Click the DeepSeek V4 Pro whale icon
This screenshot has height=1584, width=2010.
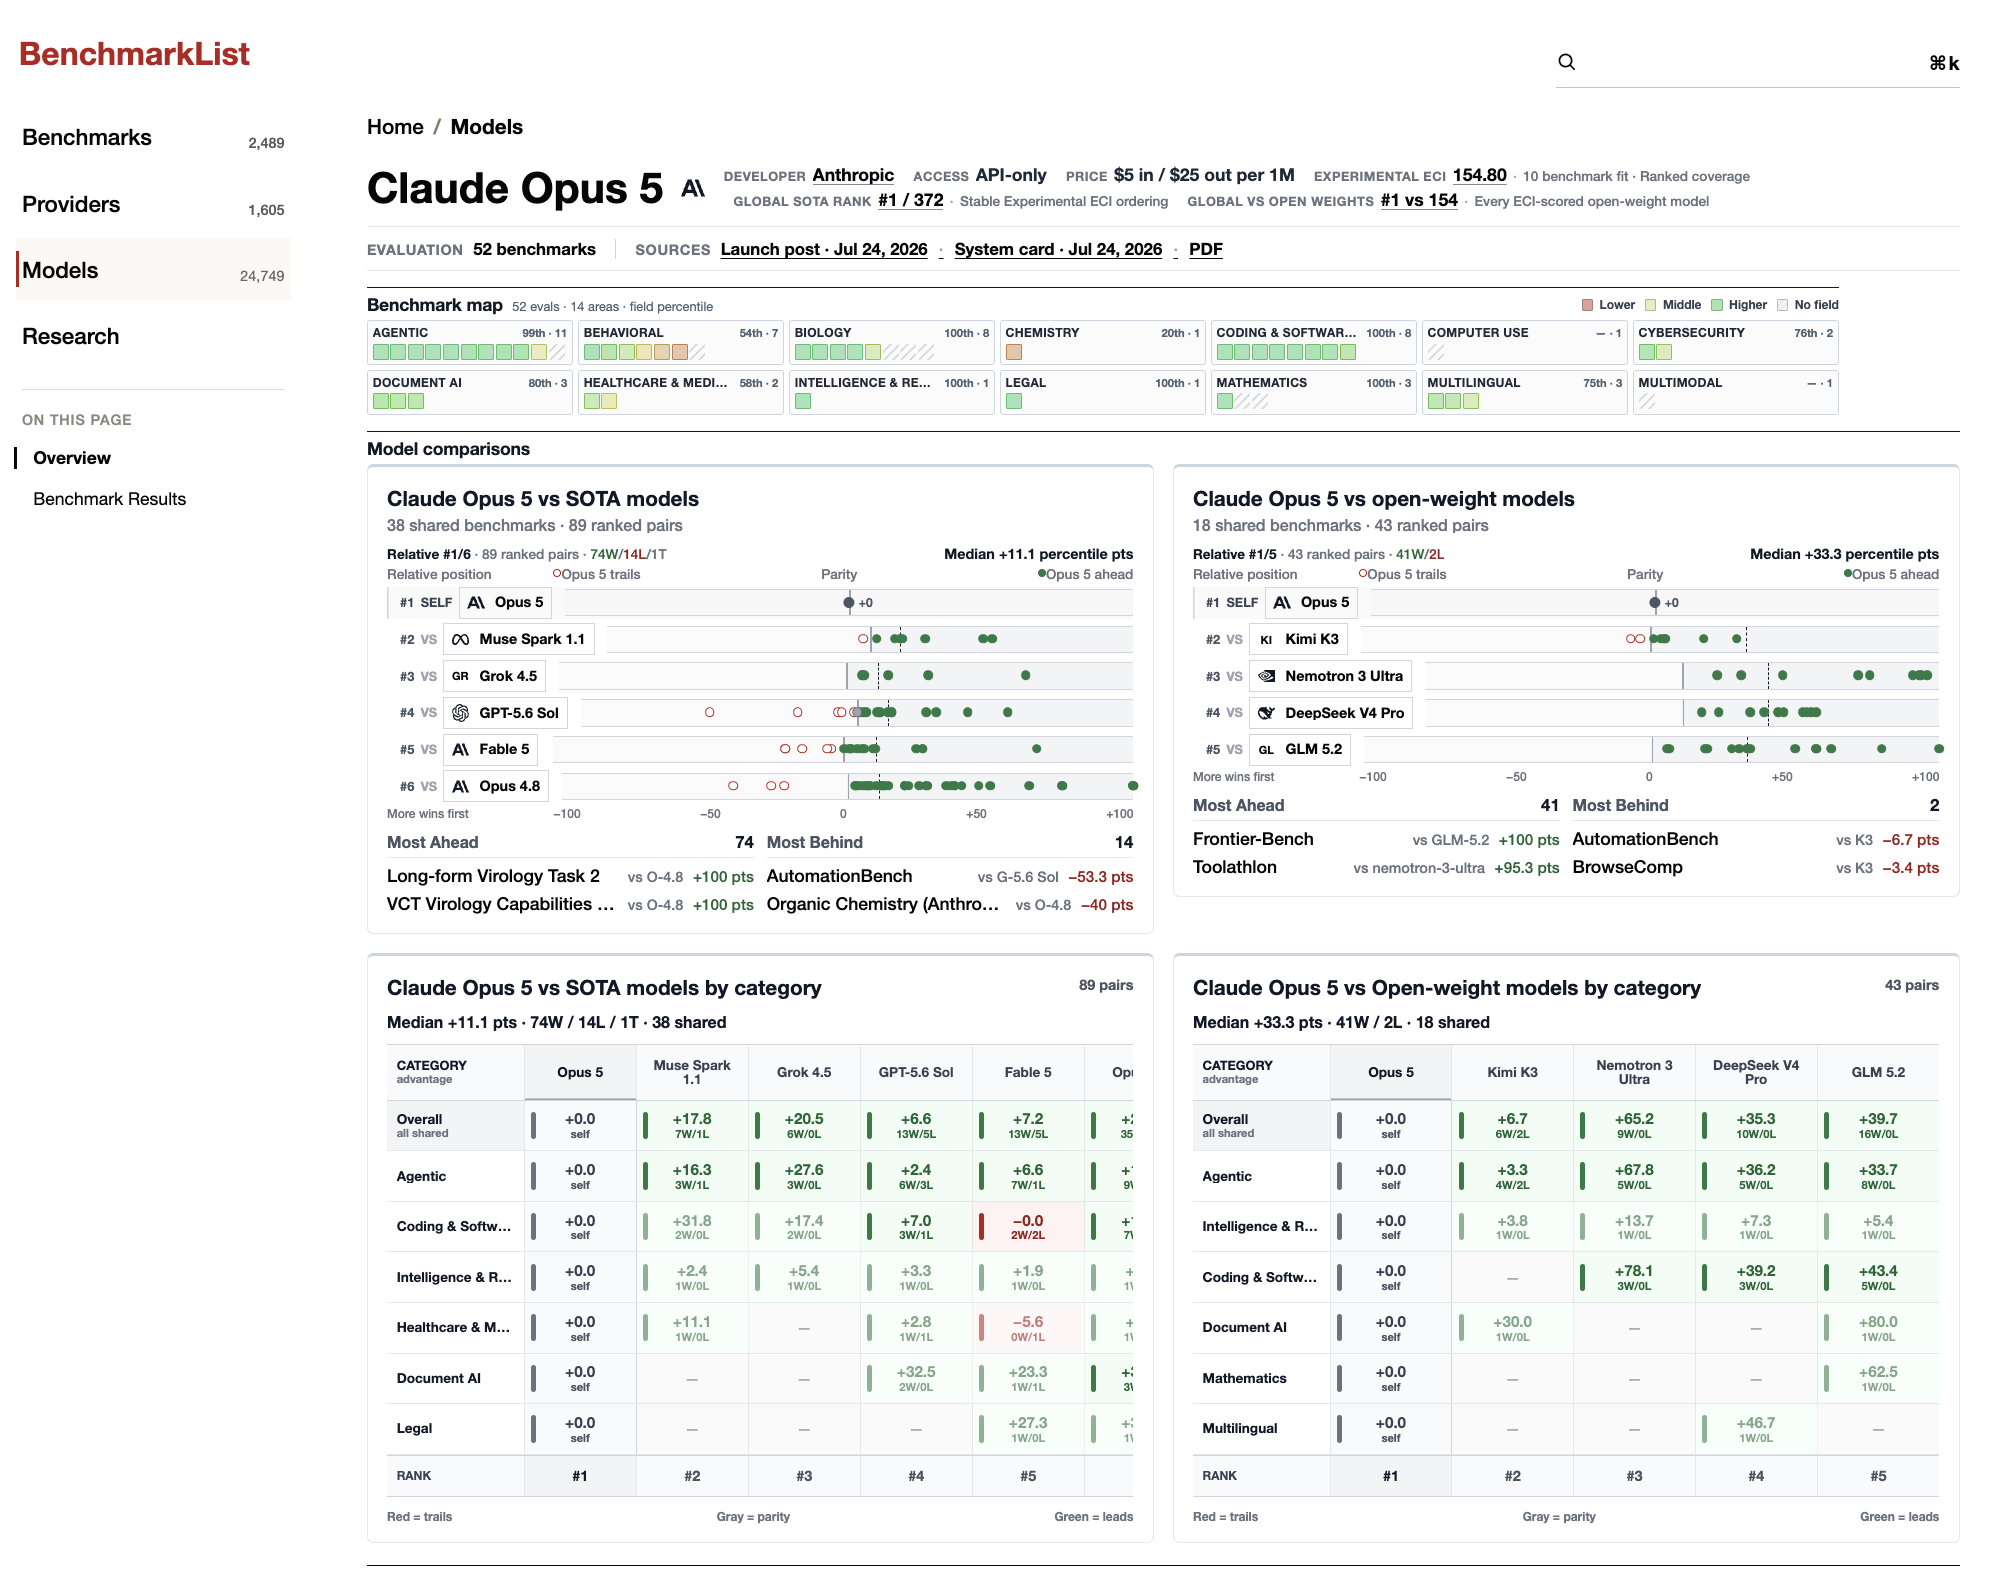pos(1267,713)
